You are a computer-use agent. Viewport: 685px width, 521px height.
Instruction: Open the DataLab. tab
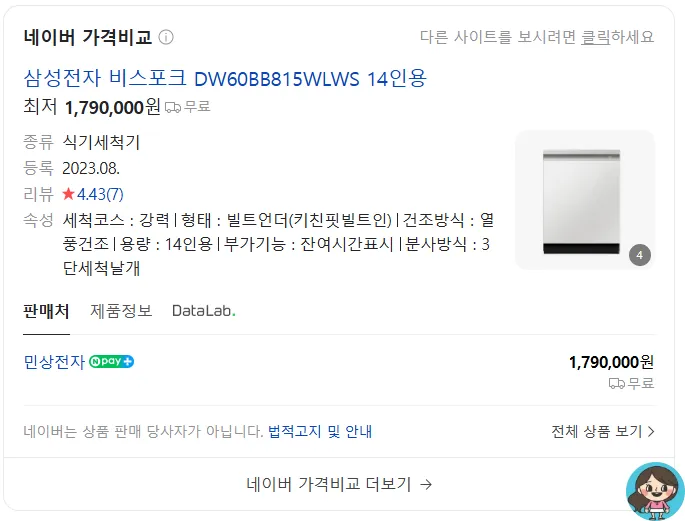tap(204, 311)
